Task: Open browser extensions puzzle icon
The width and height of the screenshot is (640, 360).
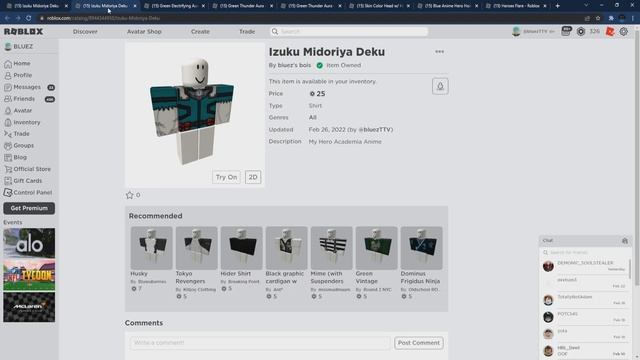Action: (x=611, y=18)
